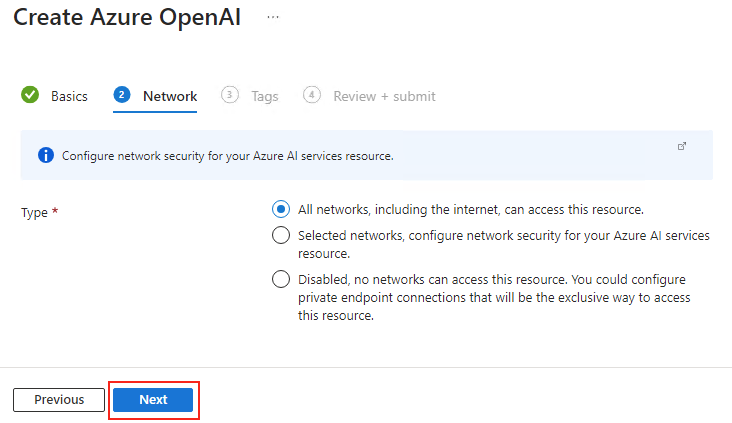Click the 'All networks, including the internet' text
The image size is (732, 423).
pos(471,210)
